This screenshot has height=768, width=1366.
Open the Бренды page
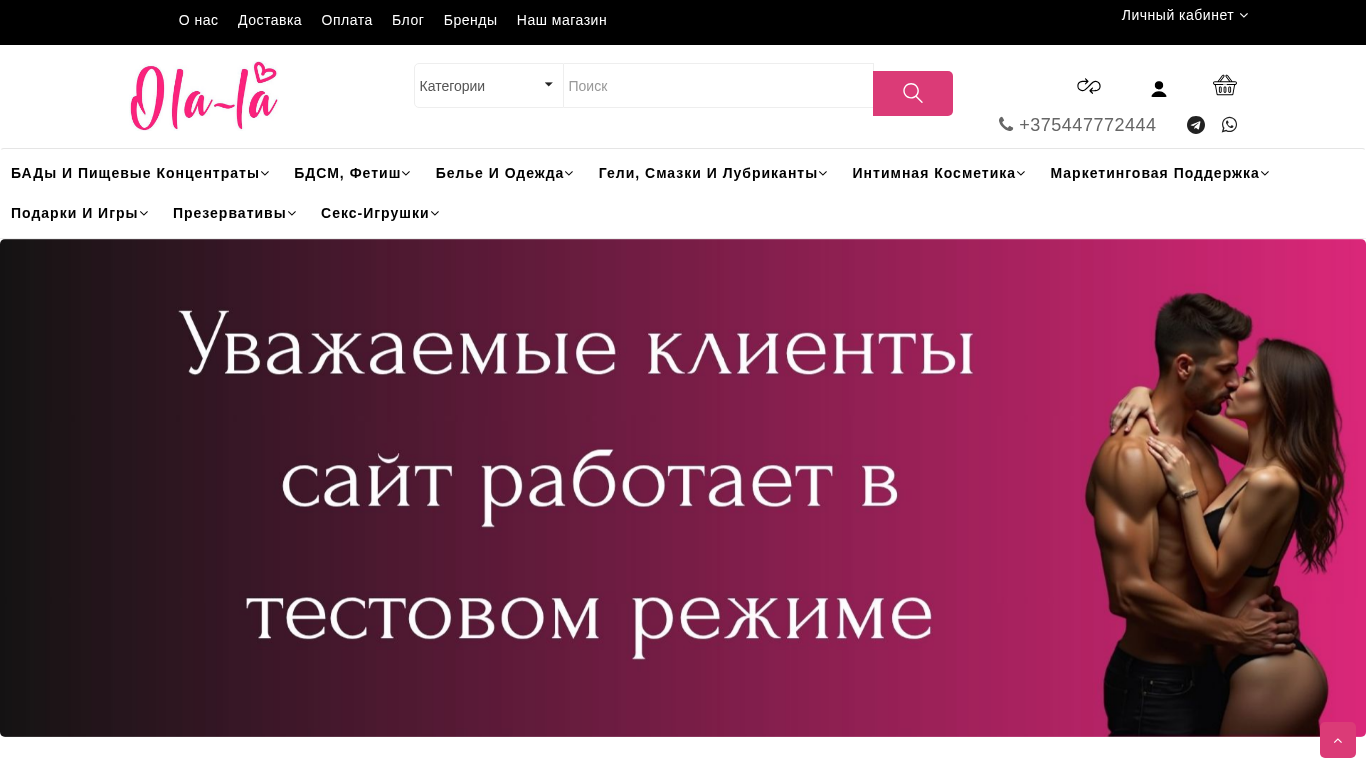click(x=470, y=20)
